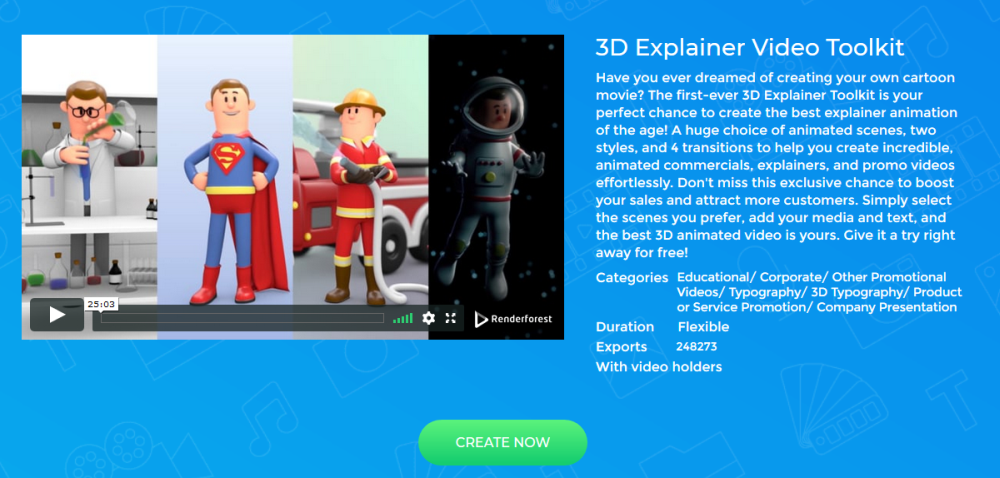The height and width of the screenshot is (478, 1000).
Task: Click the Flexible duration value
Action: (x=703, y=327)
